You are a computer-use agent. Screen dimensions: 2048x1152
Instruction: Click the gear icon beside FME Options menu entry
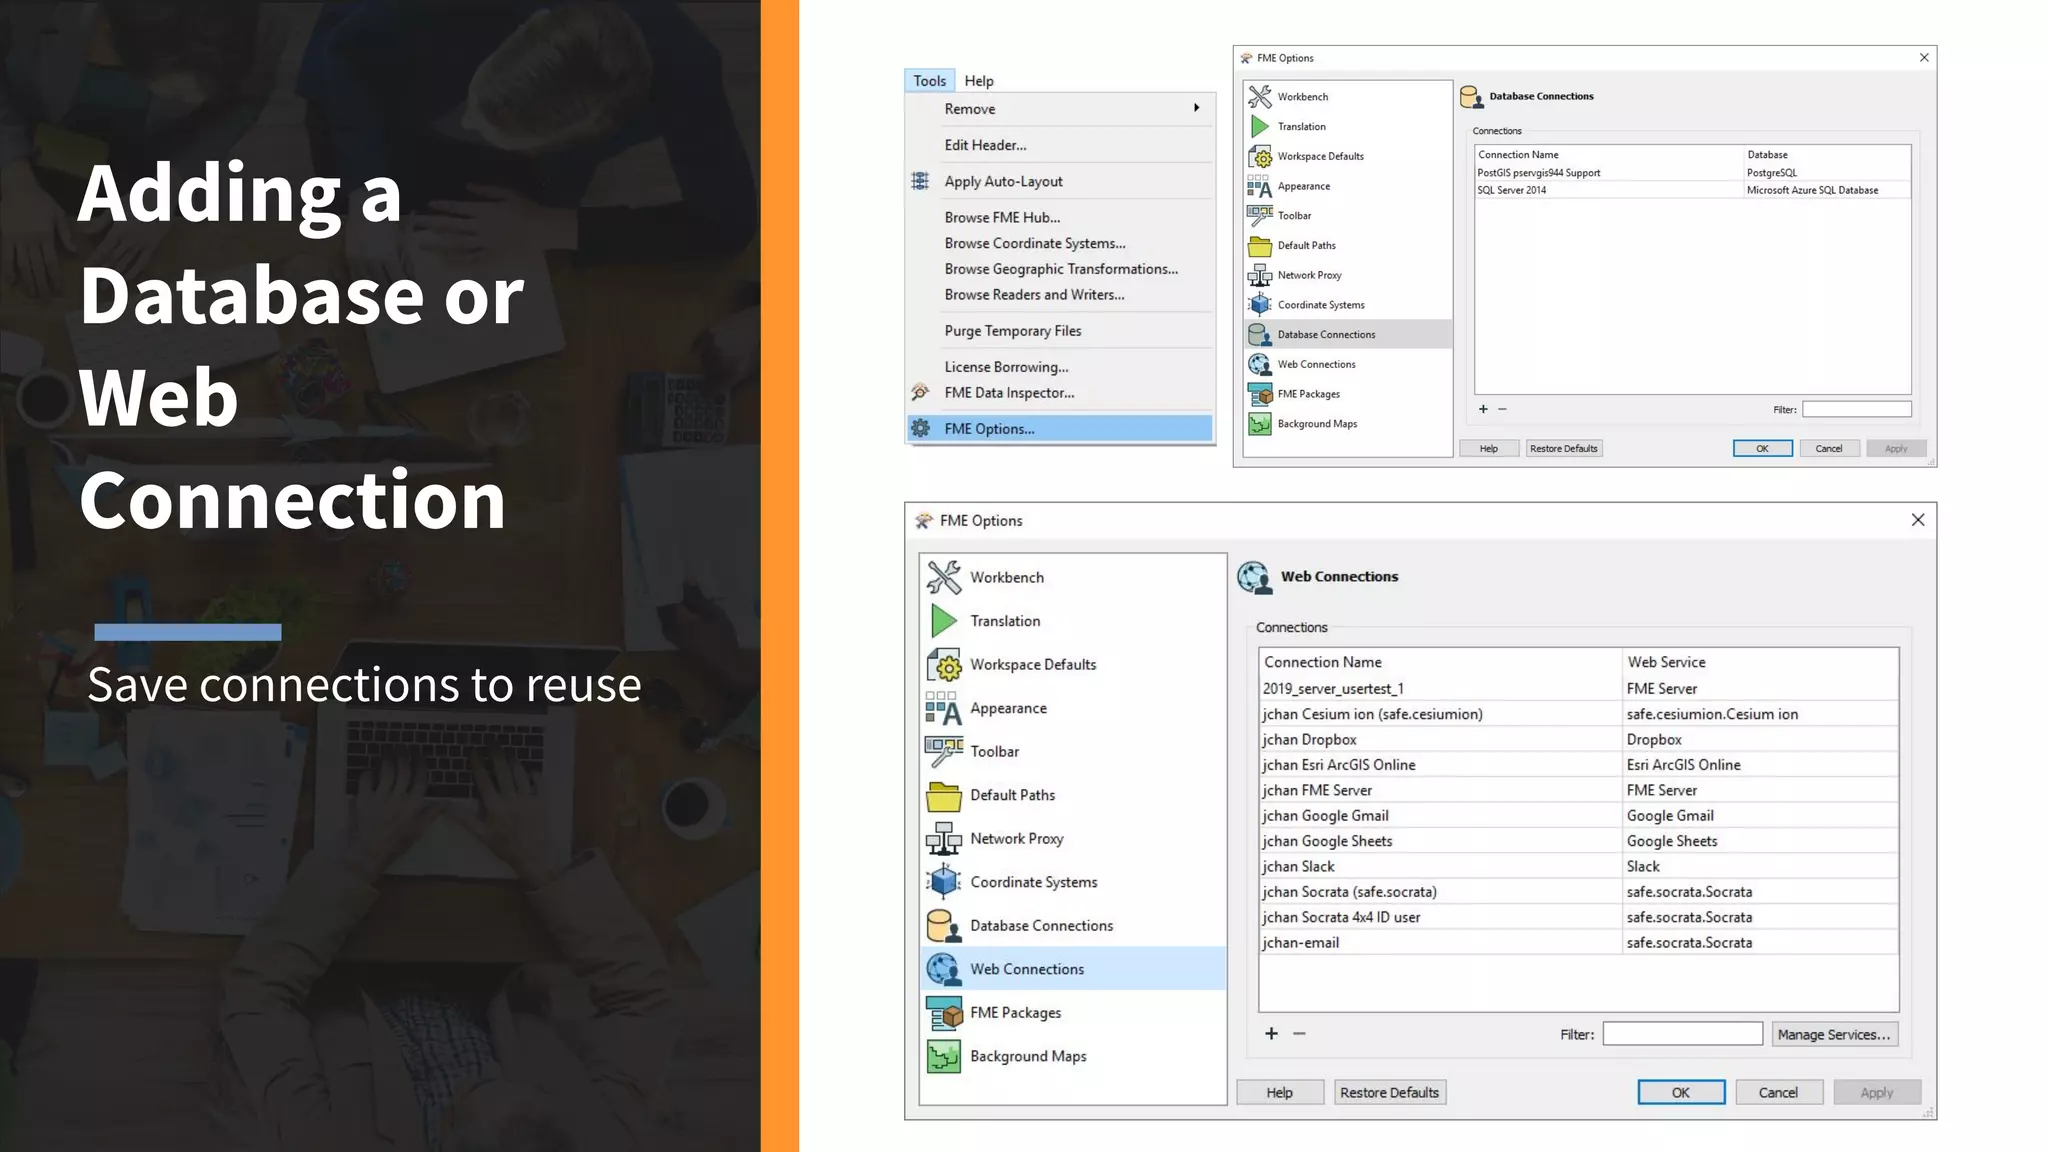click(x=921, y=428)
